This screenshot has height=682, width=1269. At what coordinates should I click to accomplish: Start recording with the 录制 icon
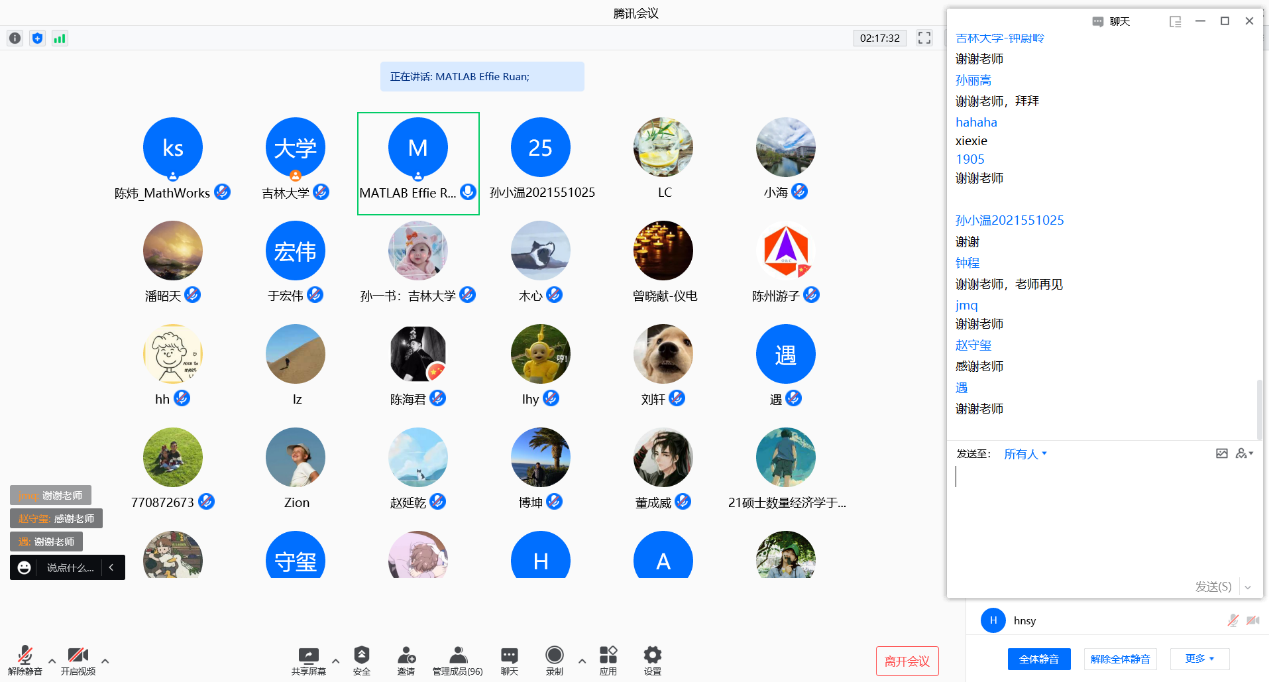pos(554,658)
